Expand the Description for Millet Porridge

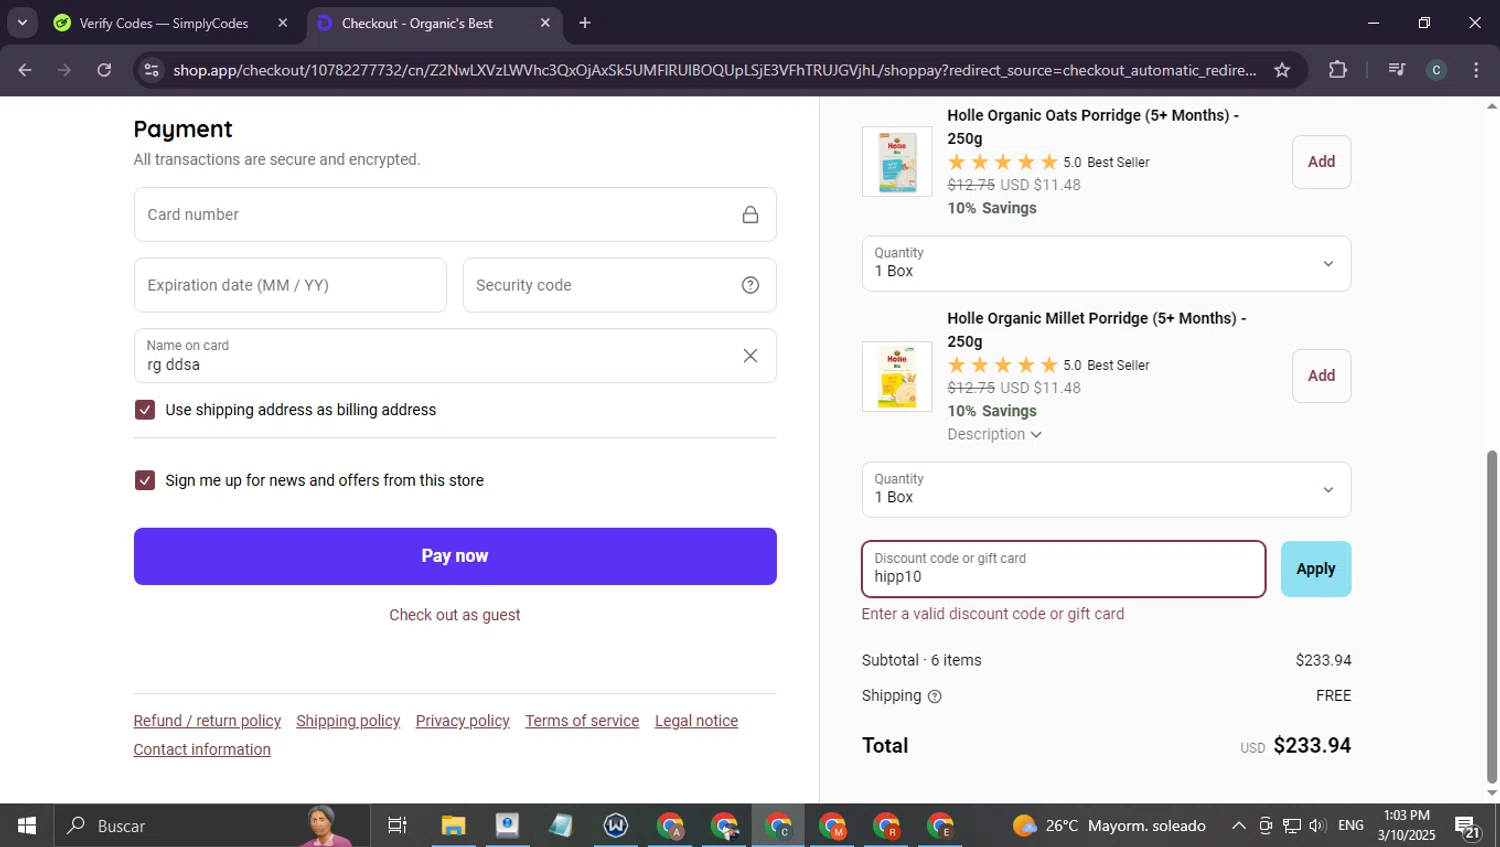click(x=994, y=435)
